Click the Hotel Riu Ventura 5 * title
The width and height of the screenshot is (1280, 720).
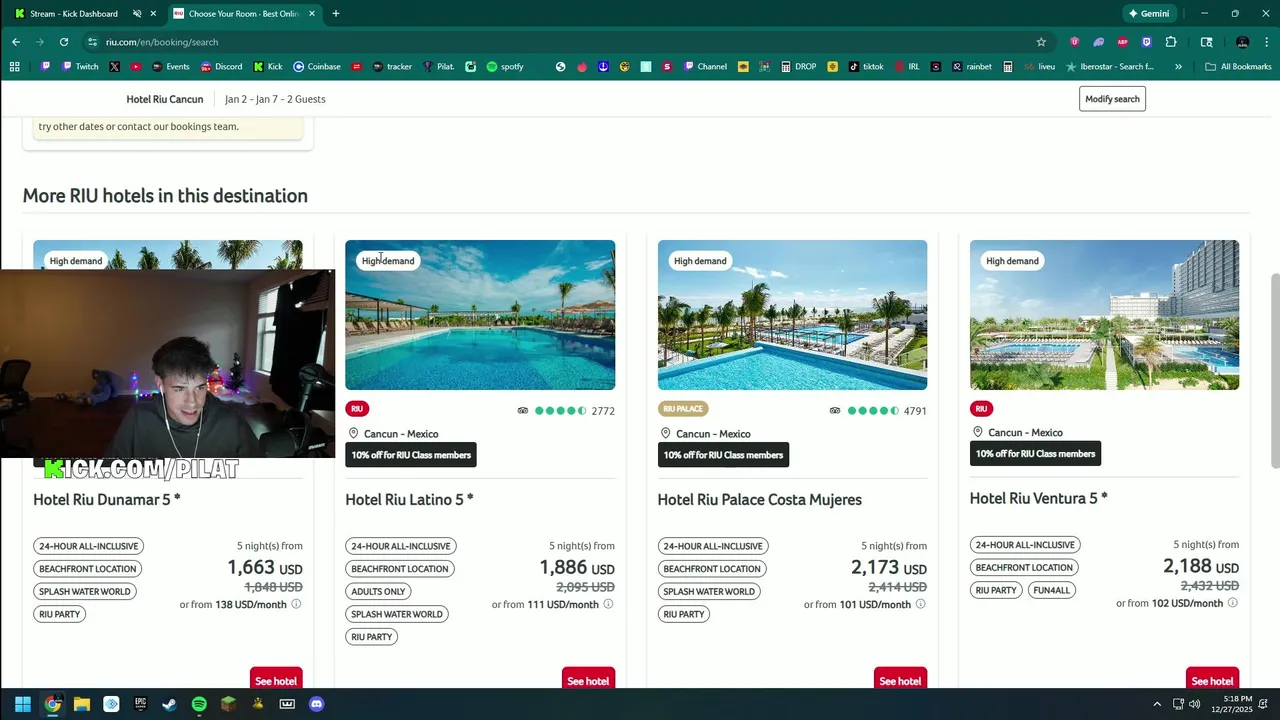1038,499
